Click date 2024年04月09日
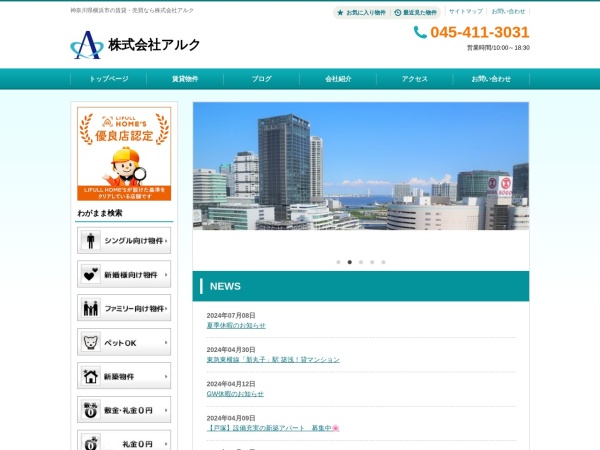 tap(231, 418)
